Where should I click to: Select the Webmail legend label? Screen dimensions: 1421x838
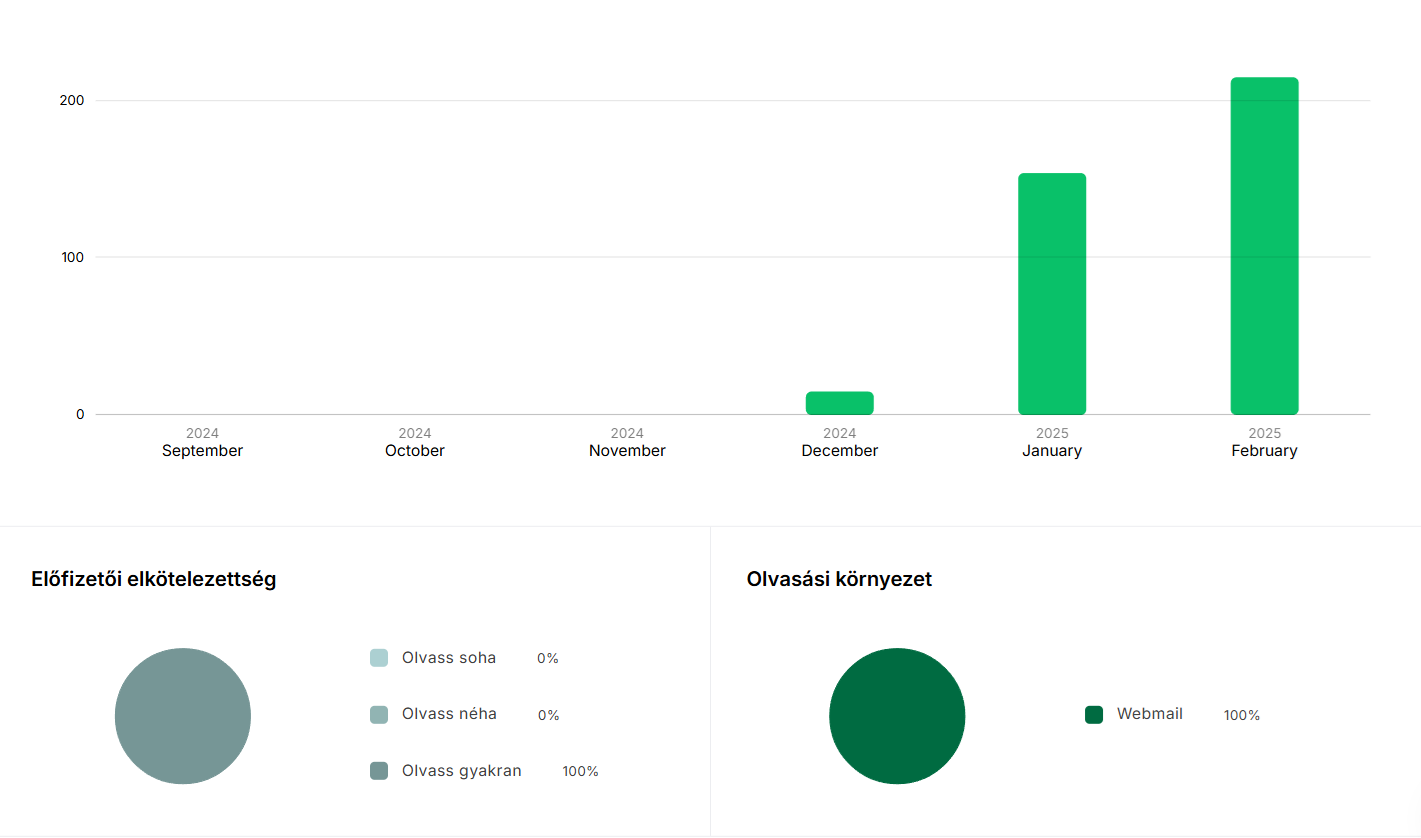pos(1149,714)
